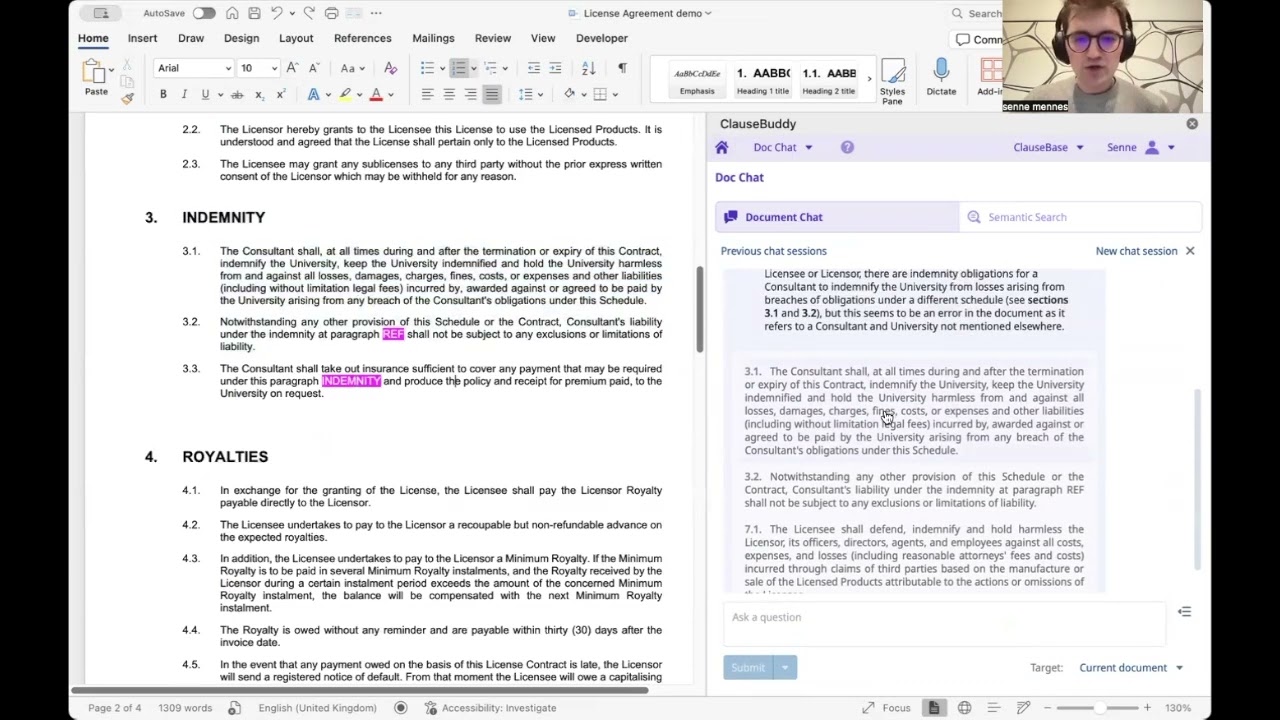Open the borders dropdown
Image resolution: width=1280 pixels, height=720 pixels.
(617, 94)
